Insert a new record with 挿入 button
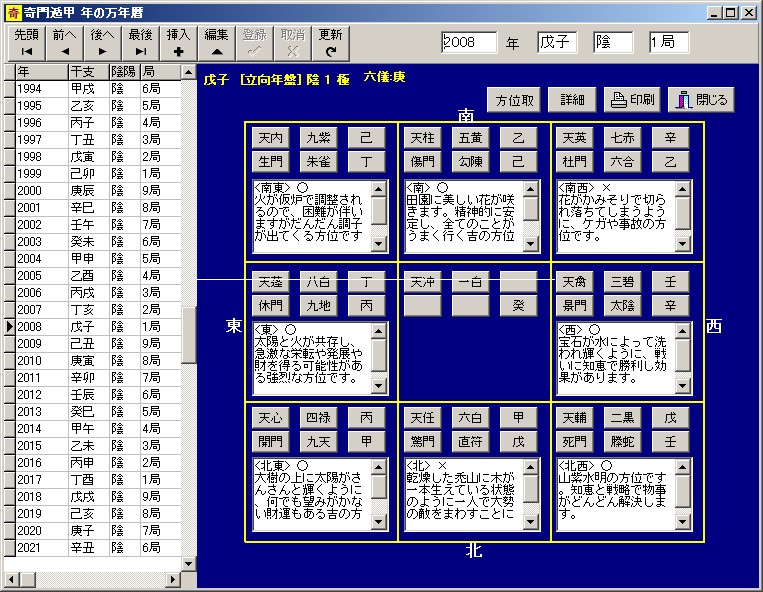 pyautogui.click(x=179, y=42)
